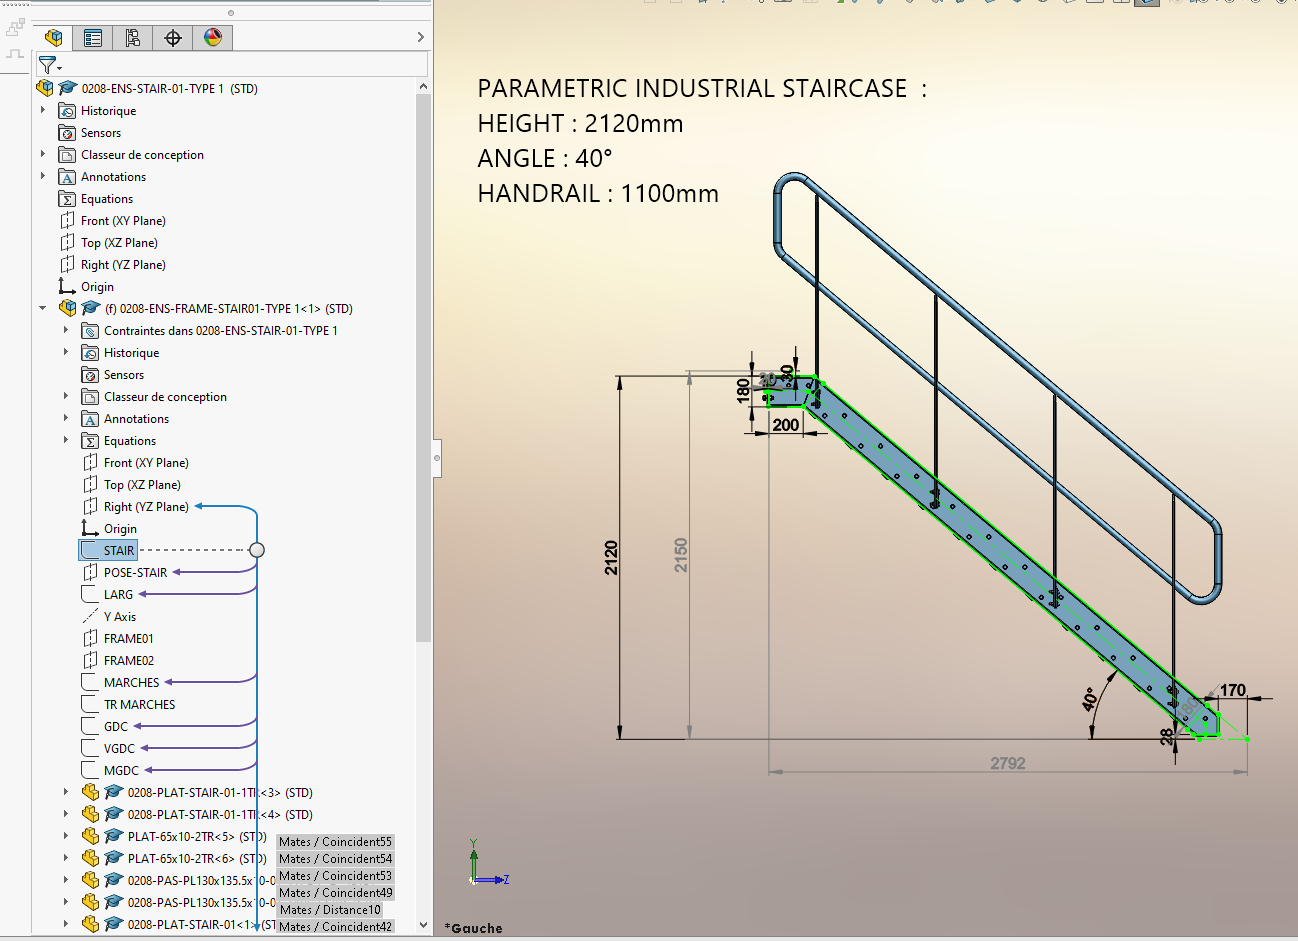The image size is (1298, 941).
Task: Select the FRAME01 plane icon
Action: pyautogui.click(x=90, y=639)
